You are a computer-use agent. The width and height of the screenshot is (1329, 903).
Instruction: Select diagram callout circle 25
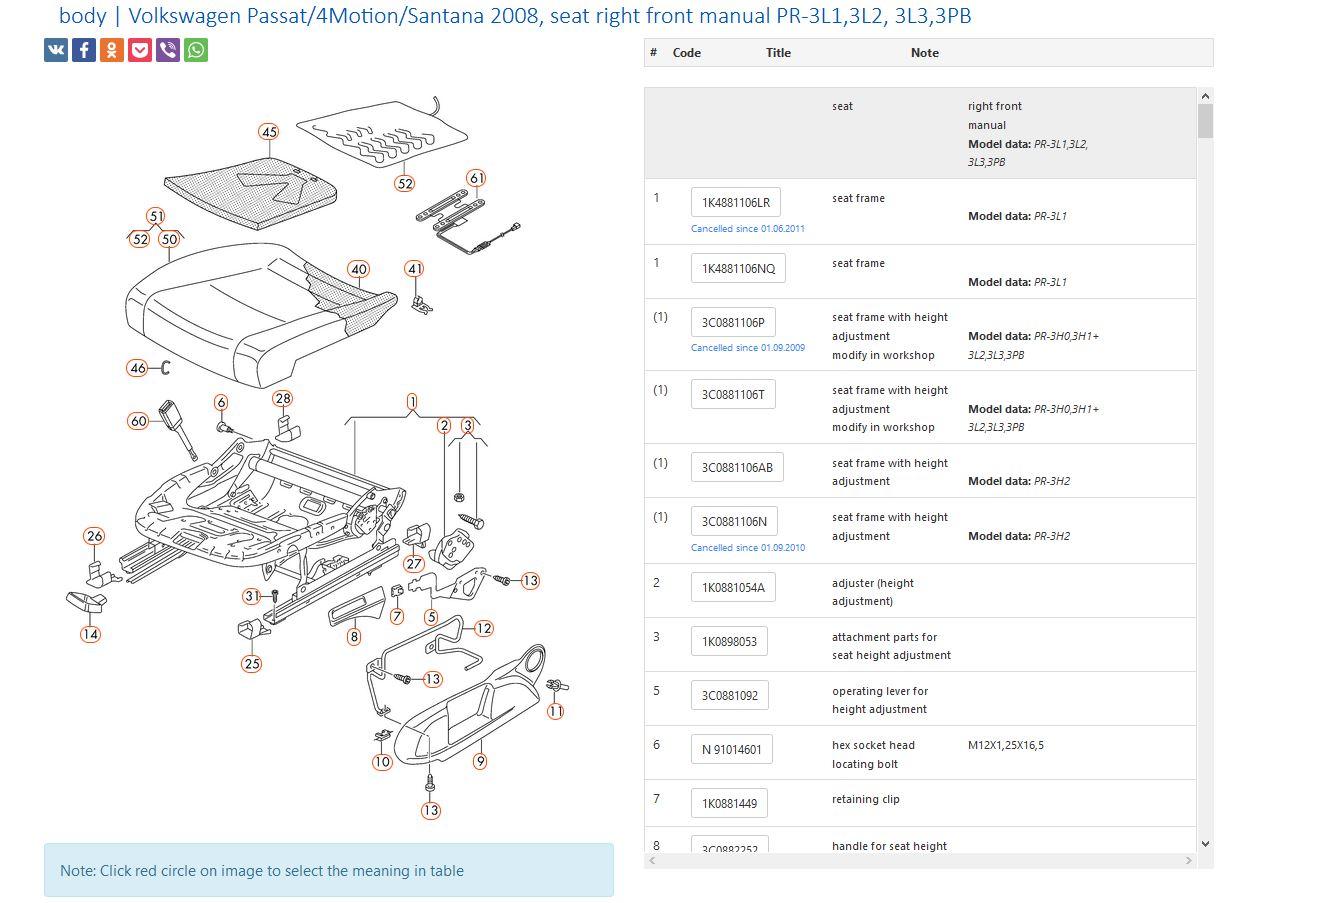click(252, 663)
